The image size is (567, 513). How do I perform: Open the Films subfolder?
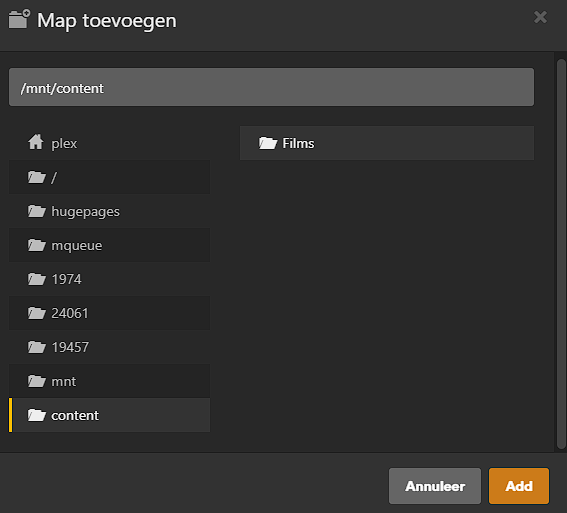(x=387, y=143)
